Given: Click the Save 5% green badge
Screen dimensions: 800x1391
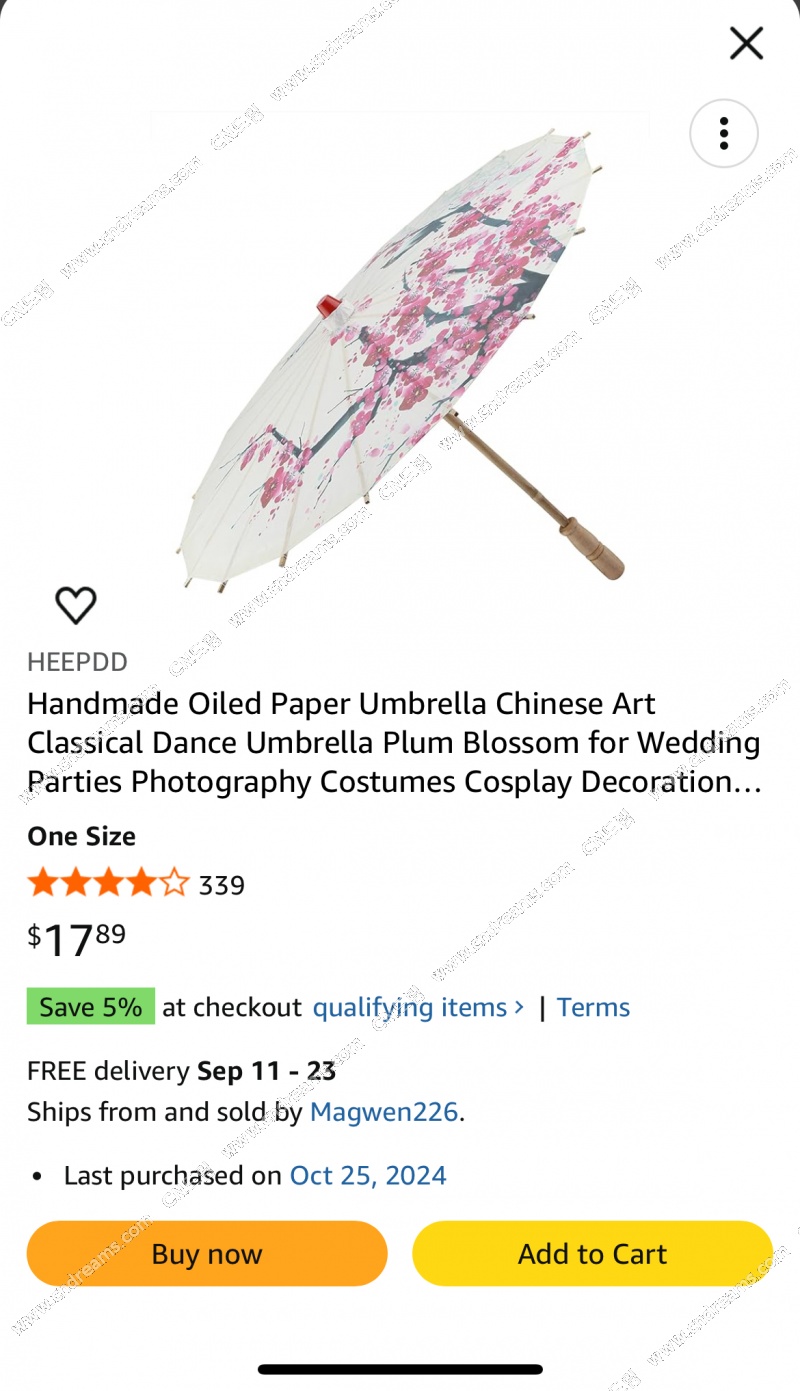Looking at the screenshot, I should pos(91,1006).
